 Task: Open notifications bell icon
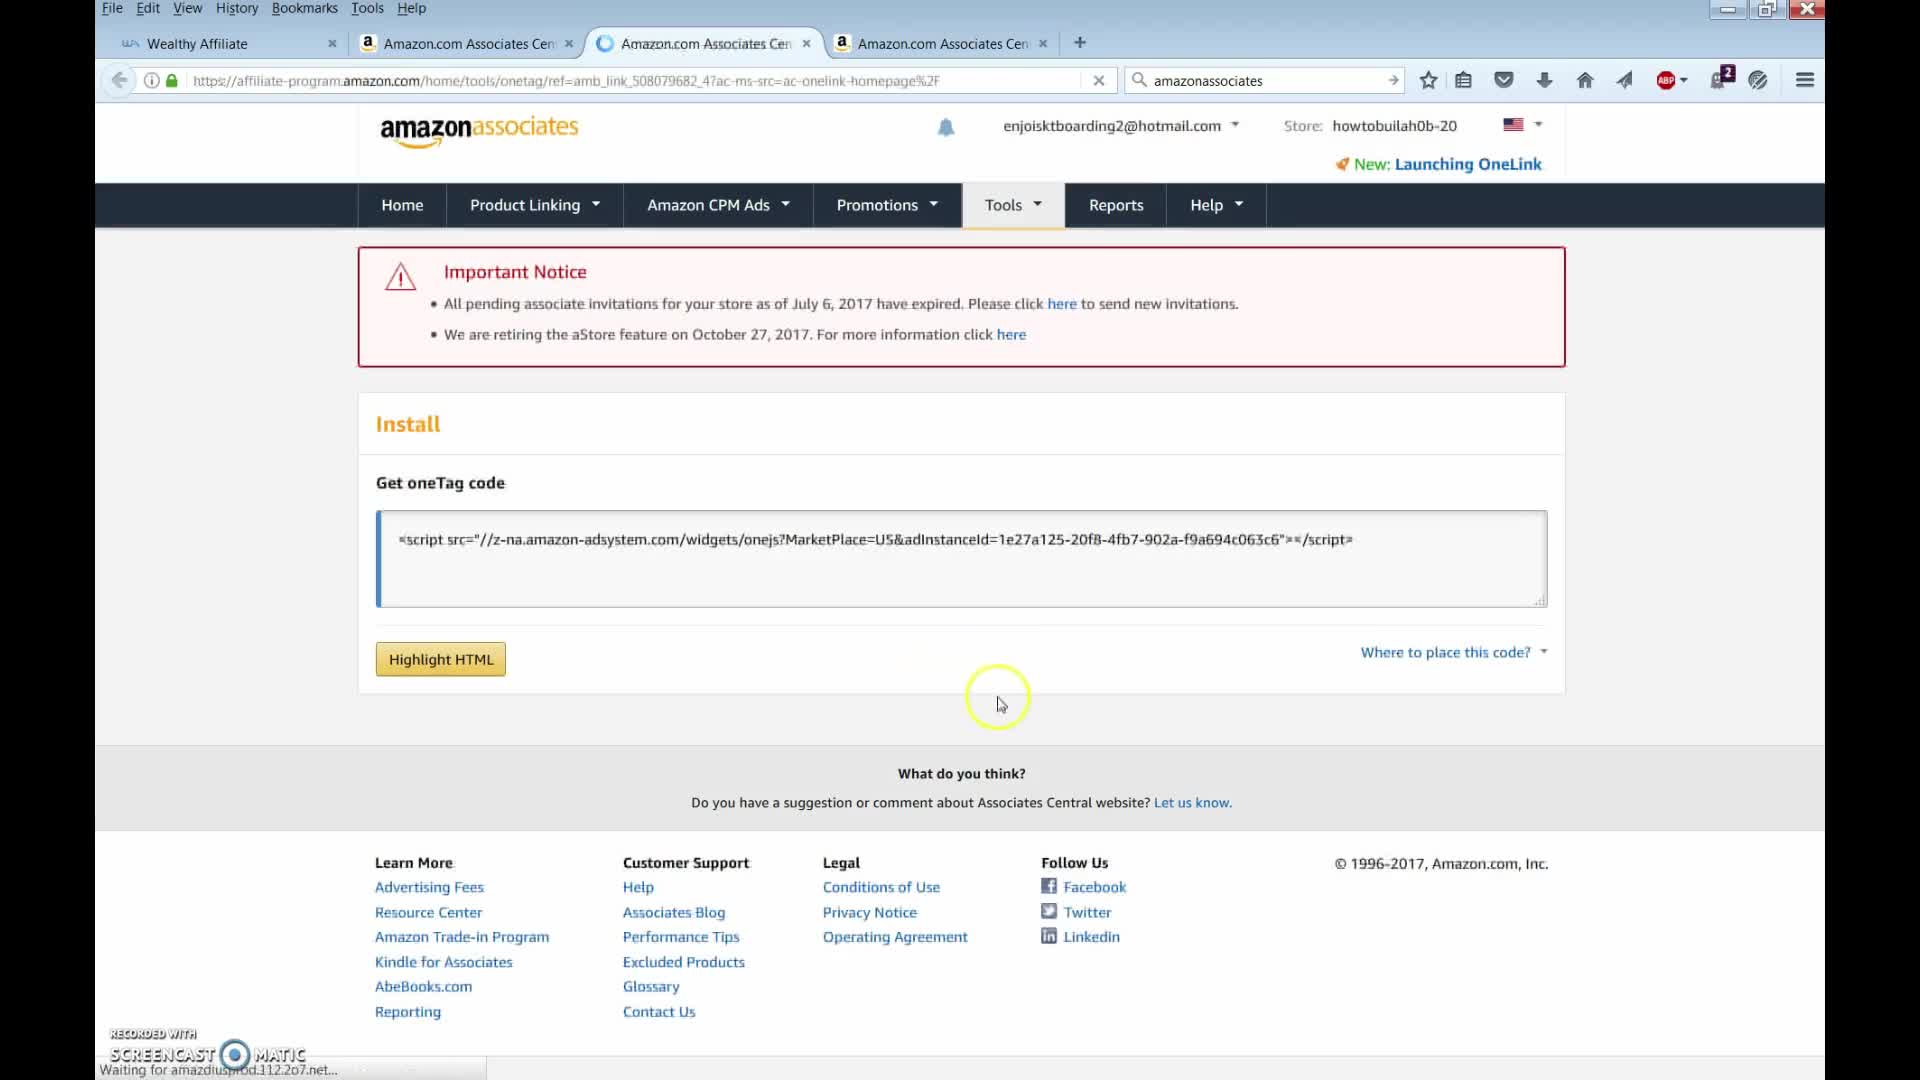[946, 127]
